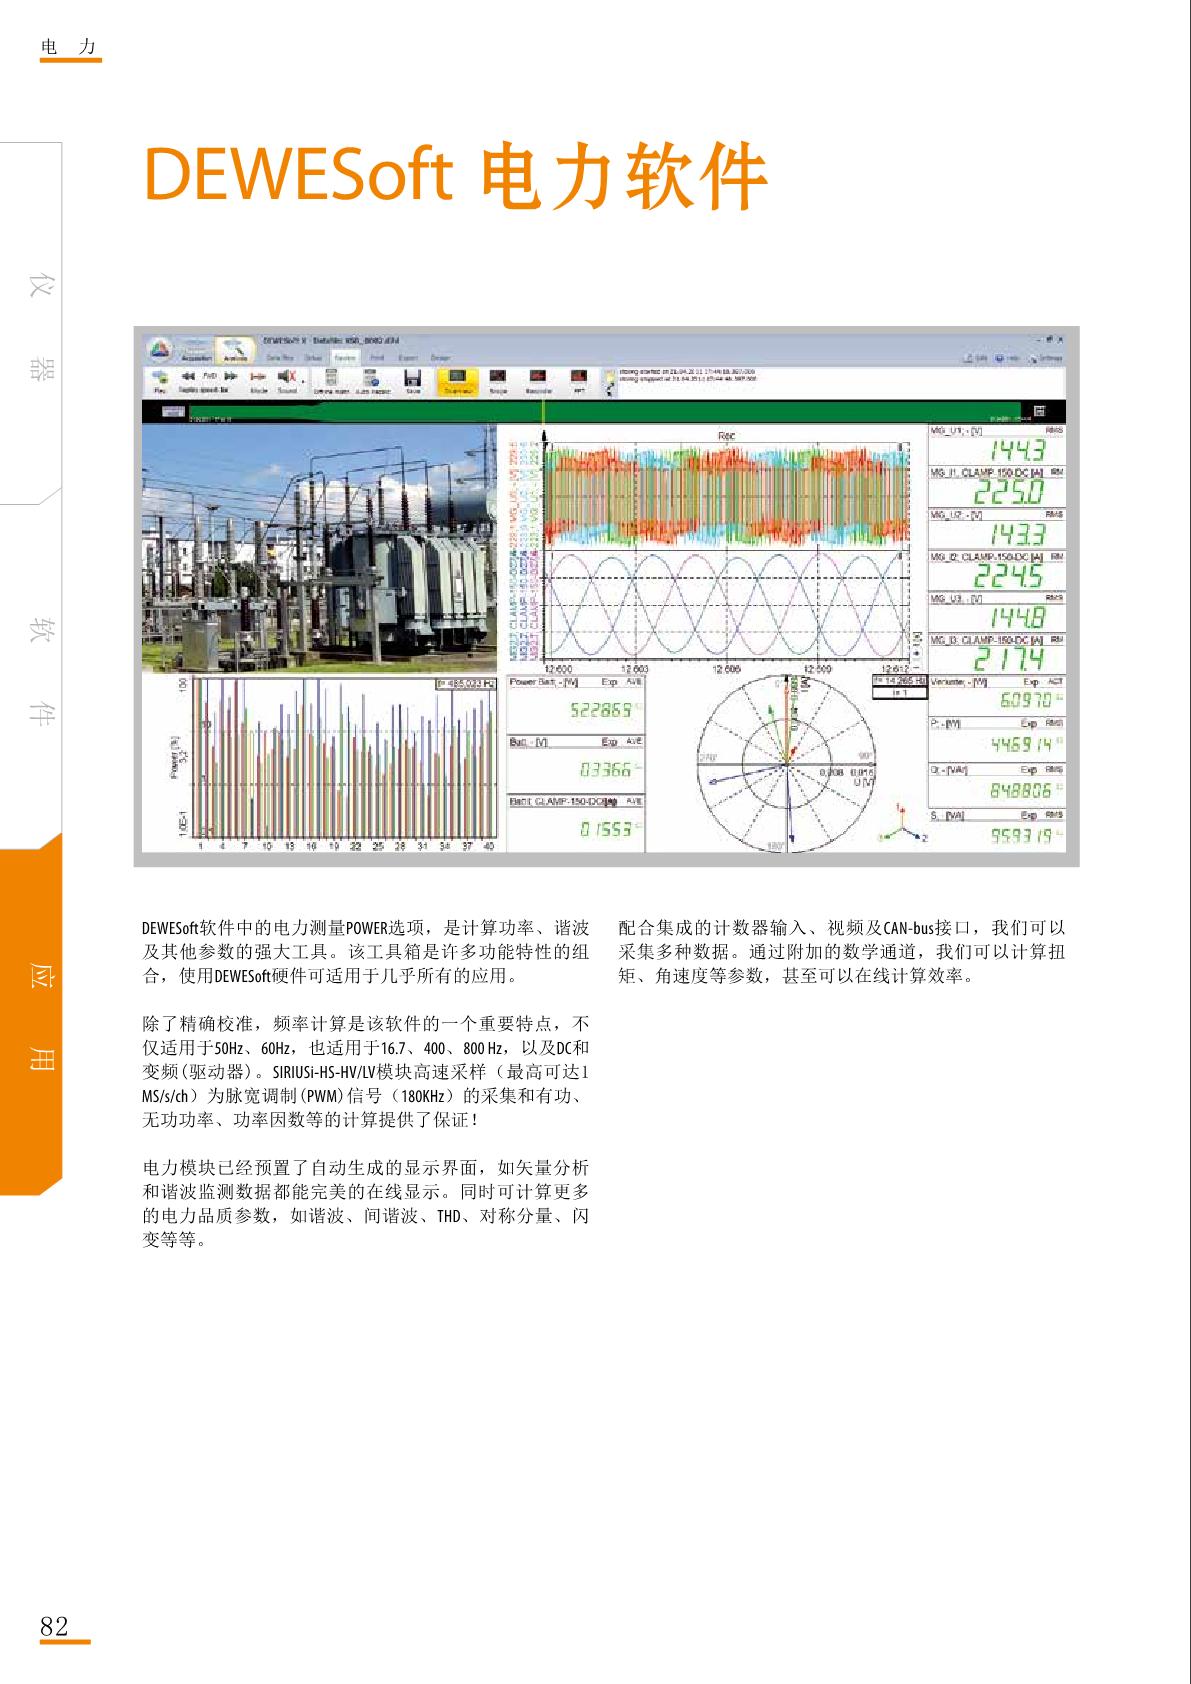Click the Batt voltage meter value 03366
1191x1684 pixels.
[x=606, y=769]
